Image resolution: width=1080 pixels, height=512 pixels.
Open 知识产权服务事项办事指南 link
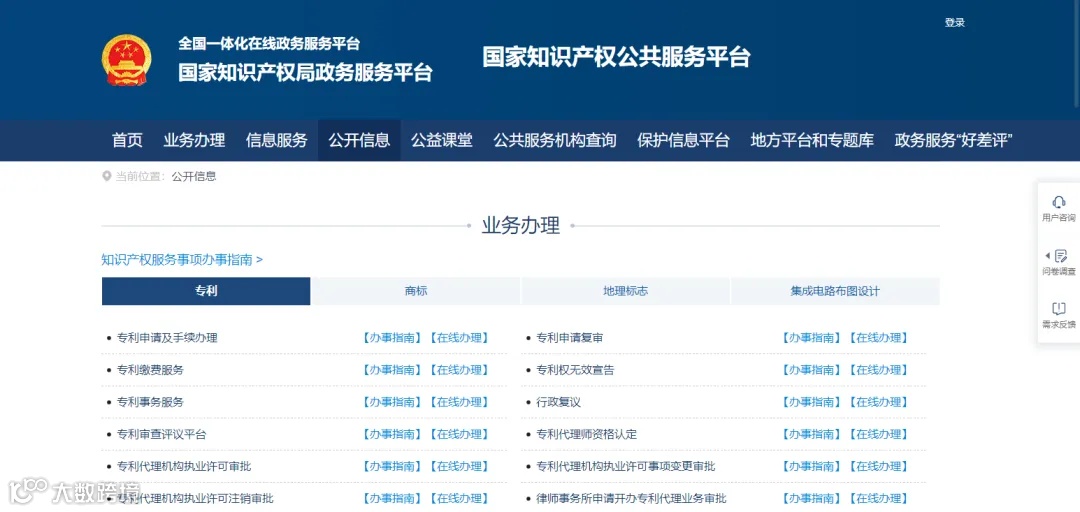click(x=182, y=260)
